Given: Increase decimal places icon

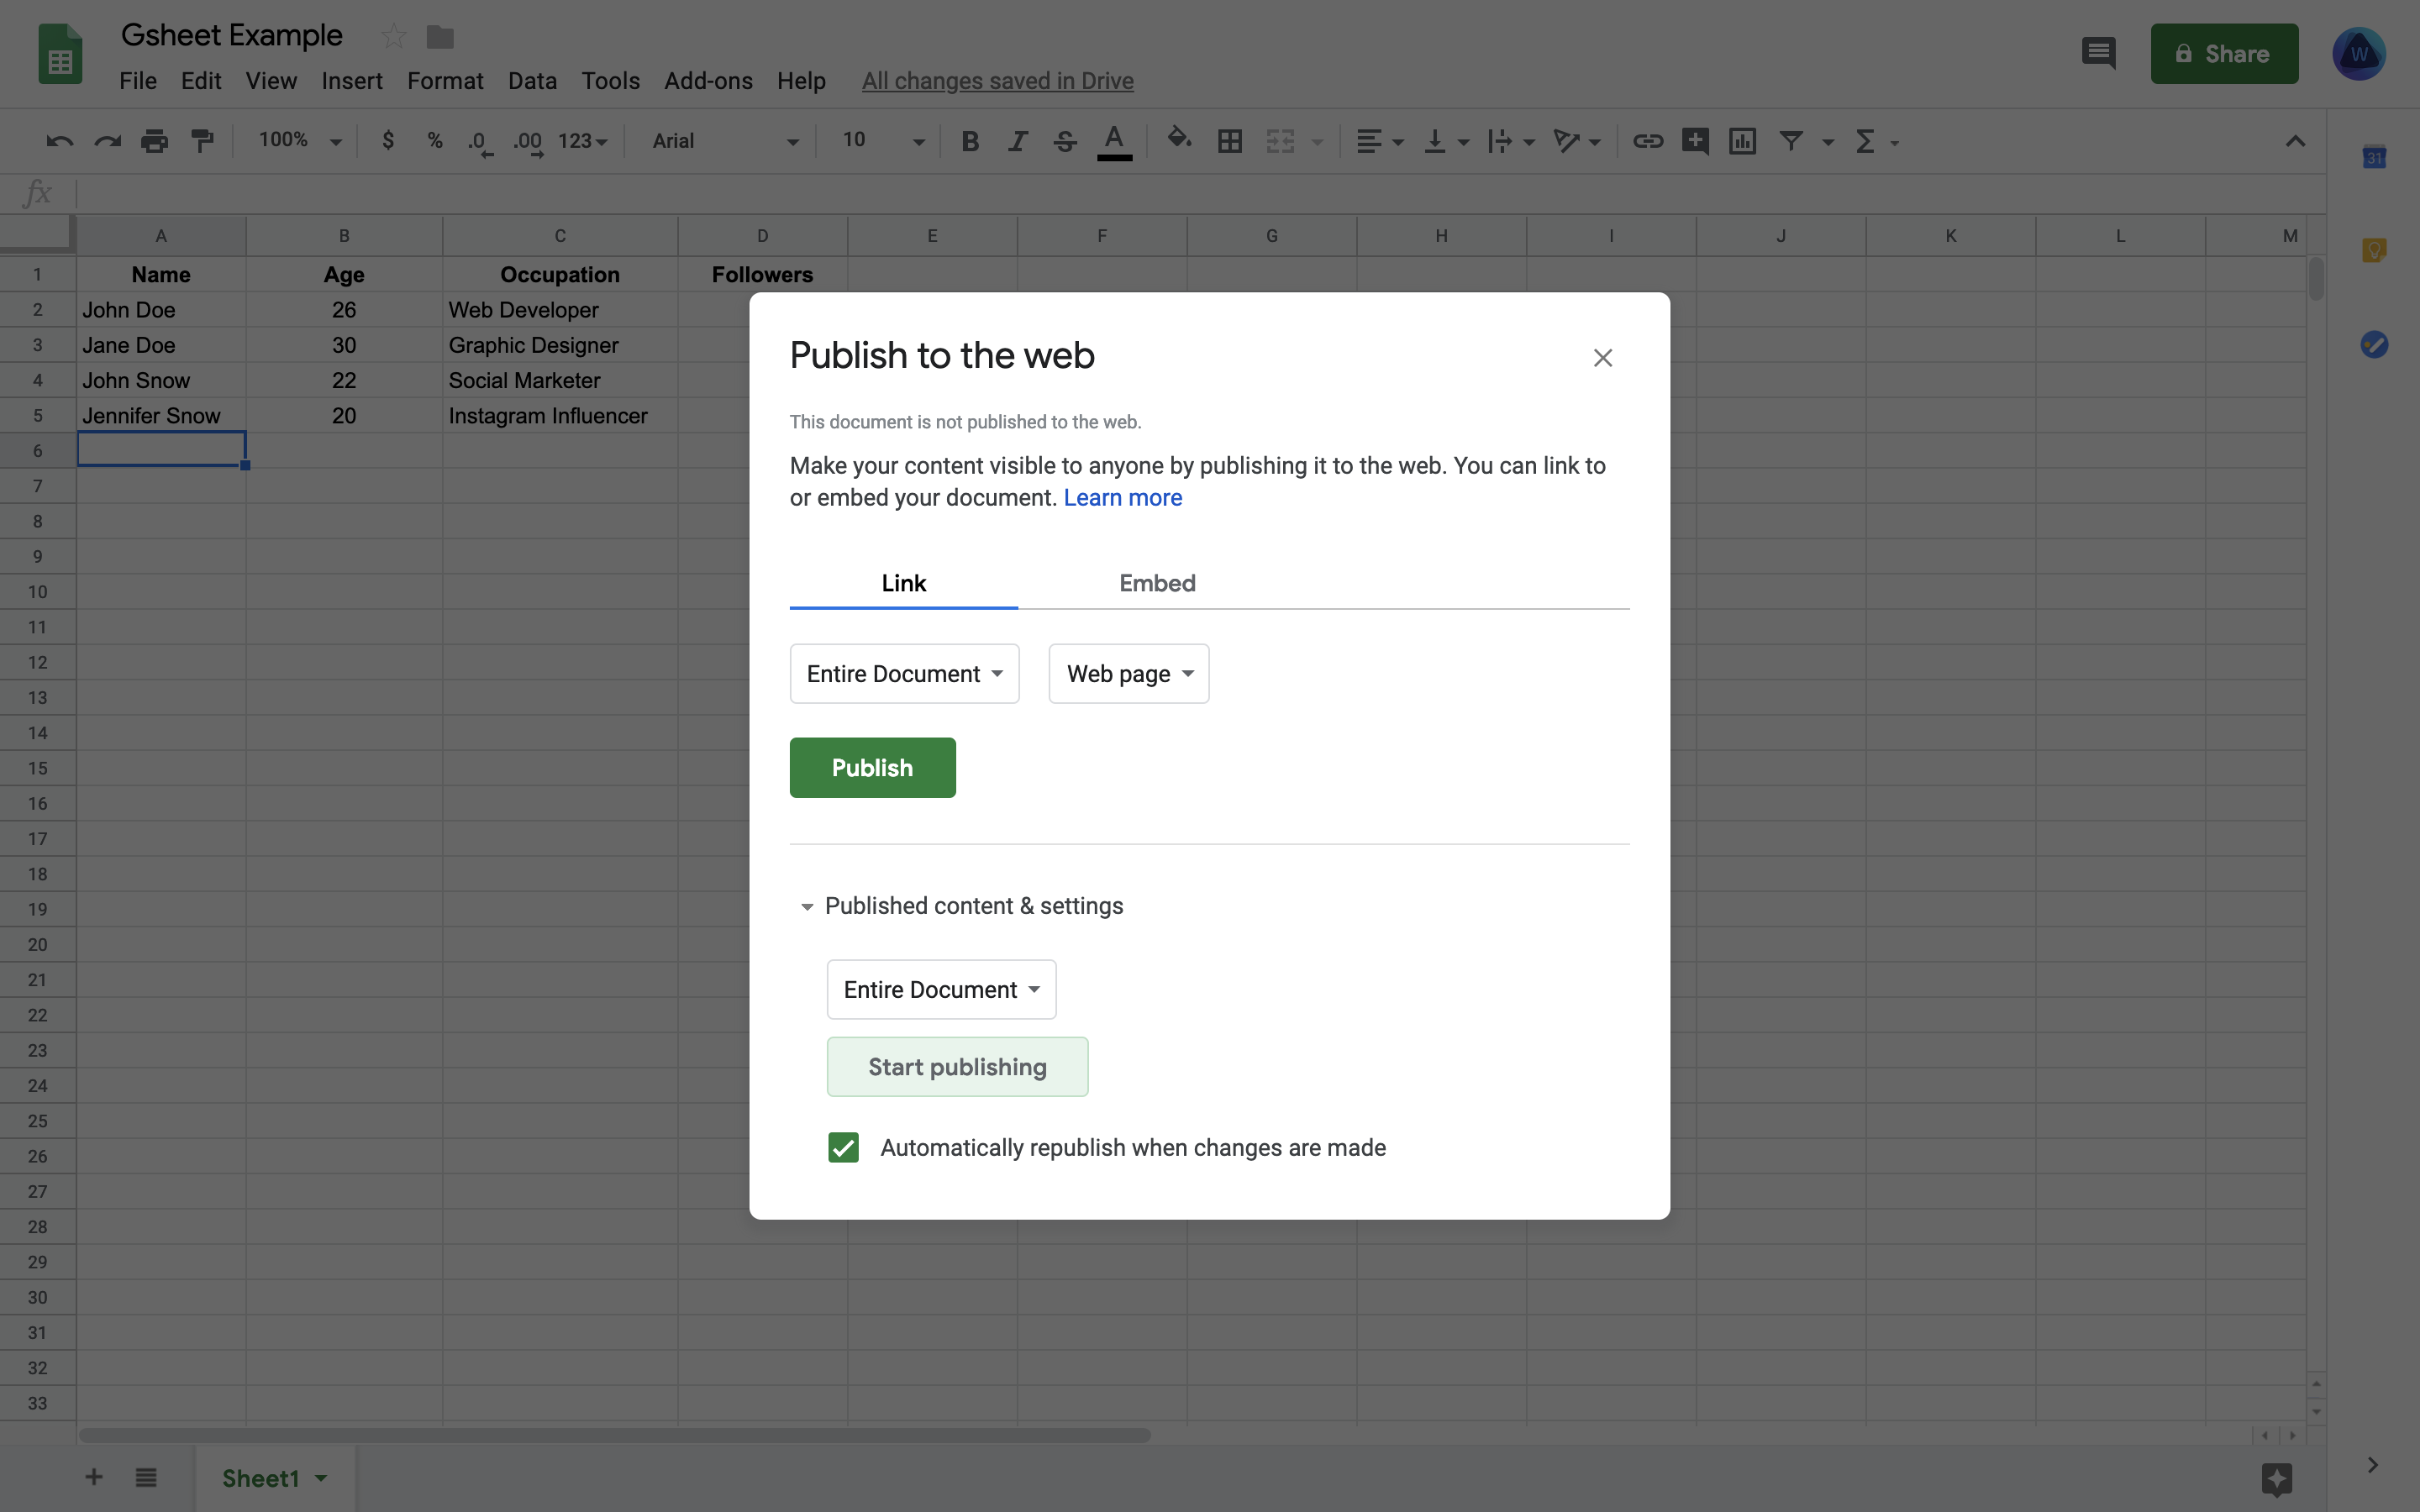Looking at the screenshot, I should pyautogui.click(x=528, y=142).
